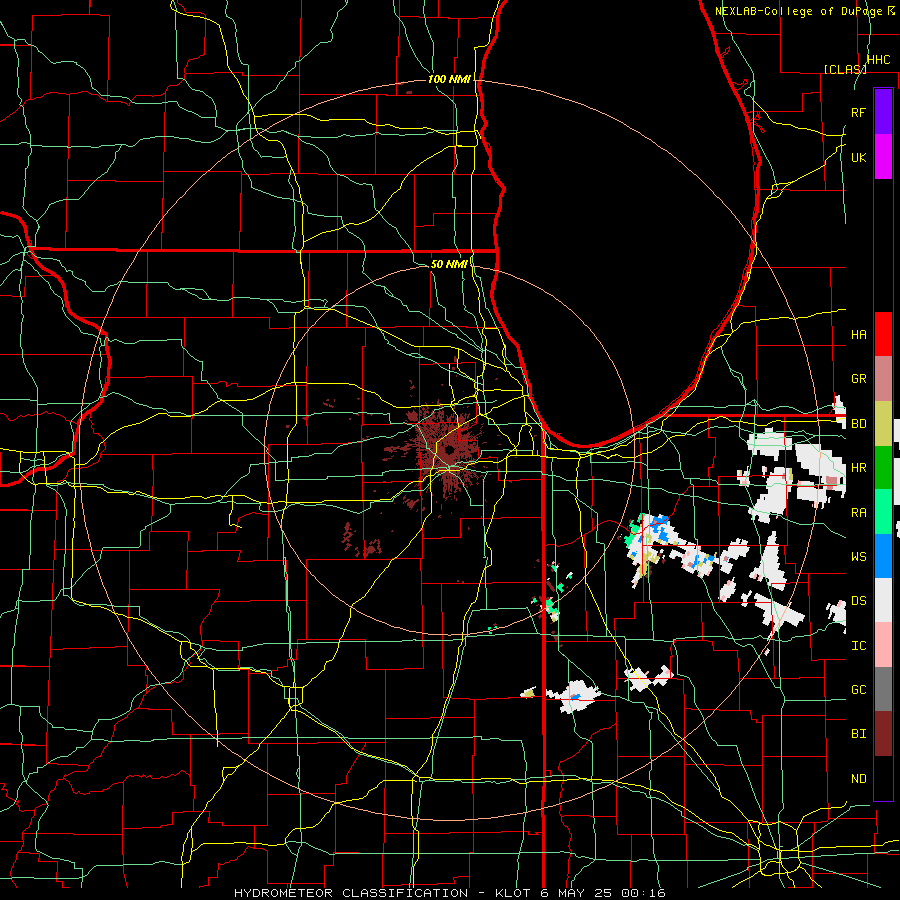Click the UK legend label
This screenshot has width=900, height=900.
click(858, 157)
